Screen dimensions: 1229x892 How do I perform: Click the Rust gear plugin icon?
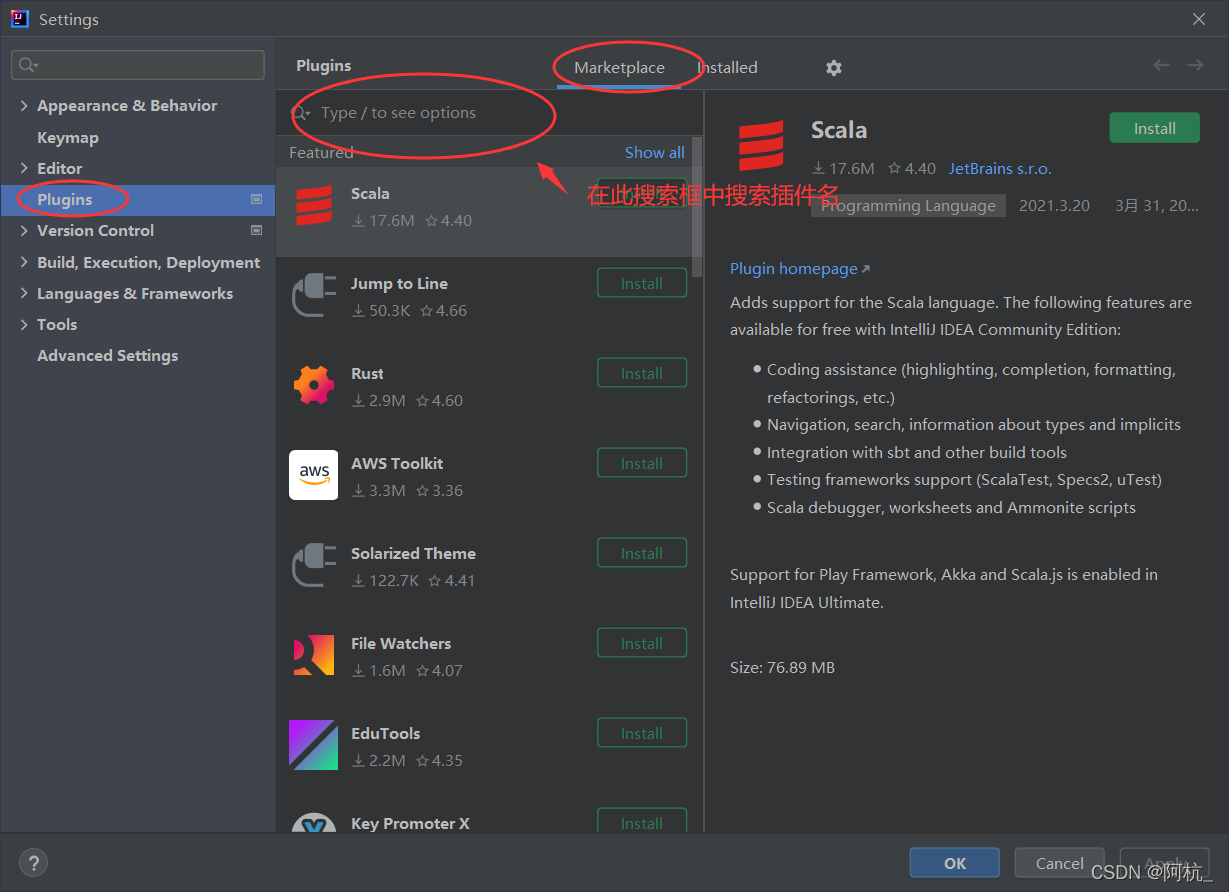314,385
